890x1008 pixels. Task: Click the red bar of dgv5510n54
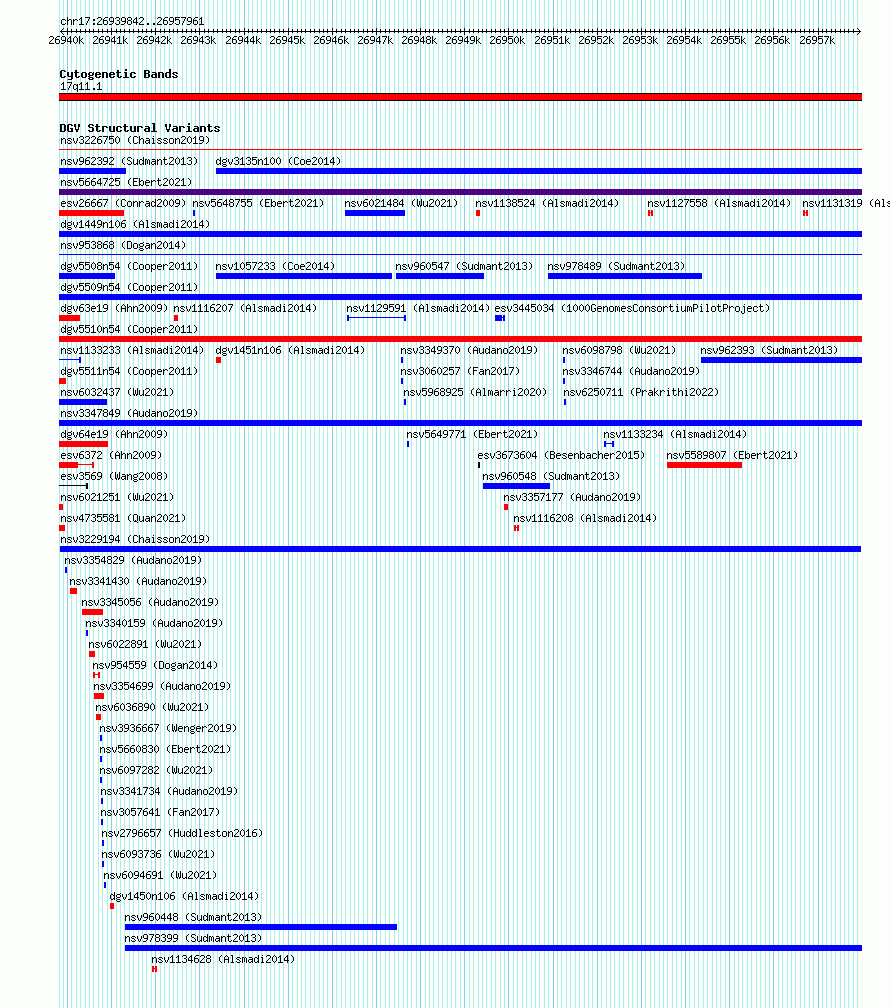click(x=460, y=339)
